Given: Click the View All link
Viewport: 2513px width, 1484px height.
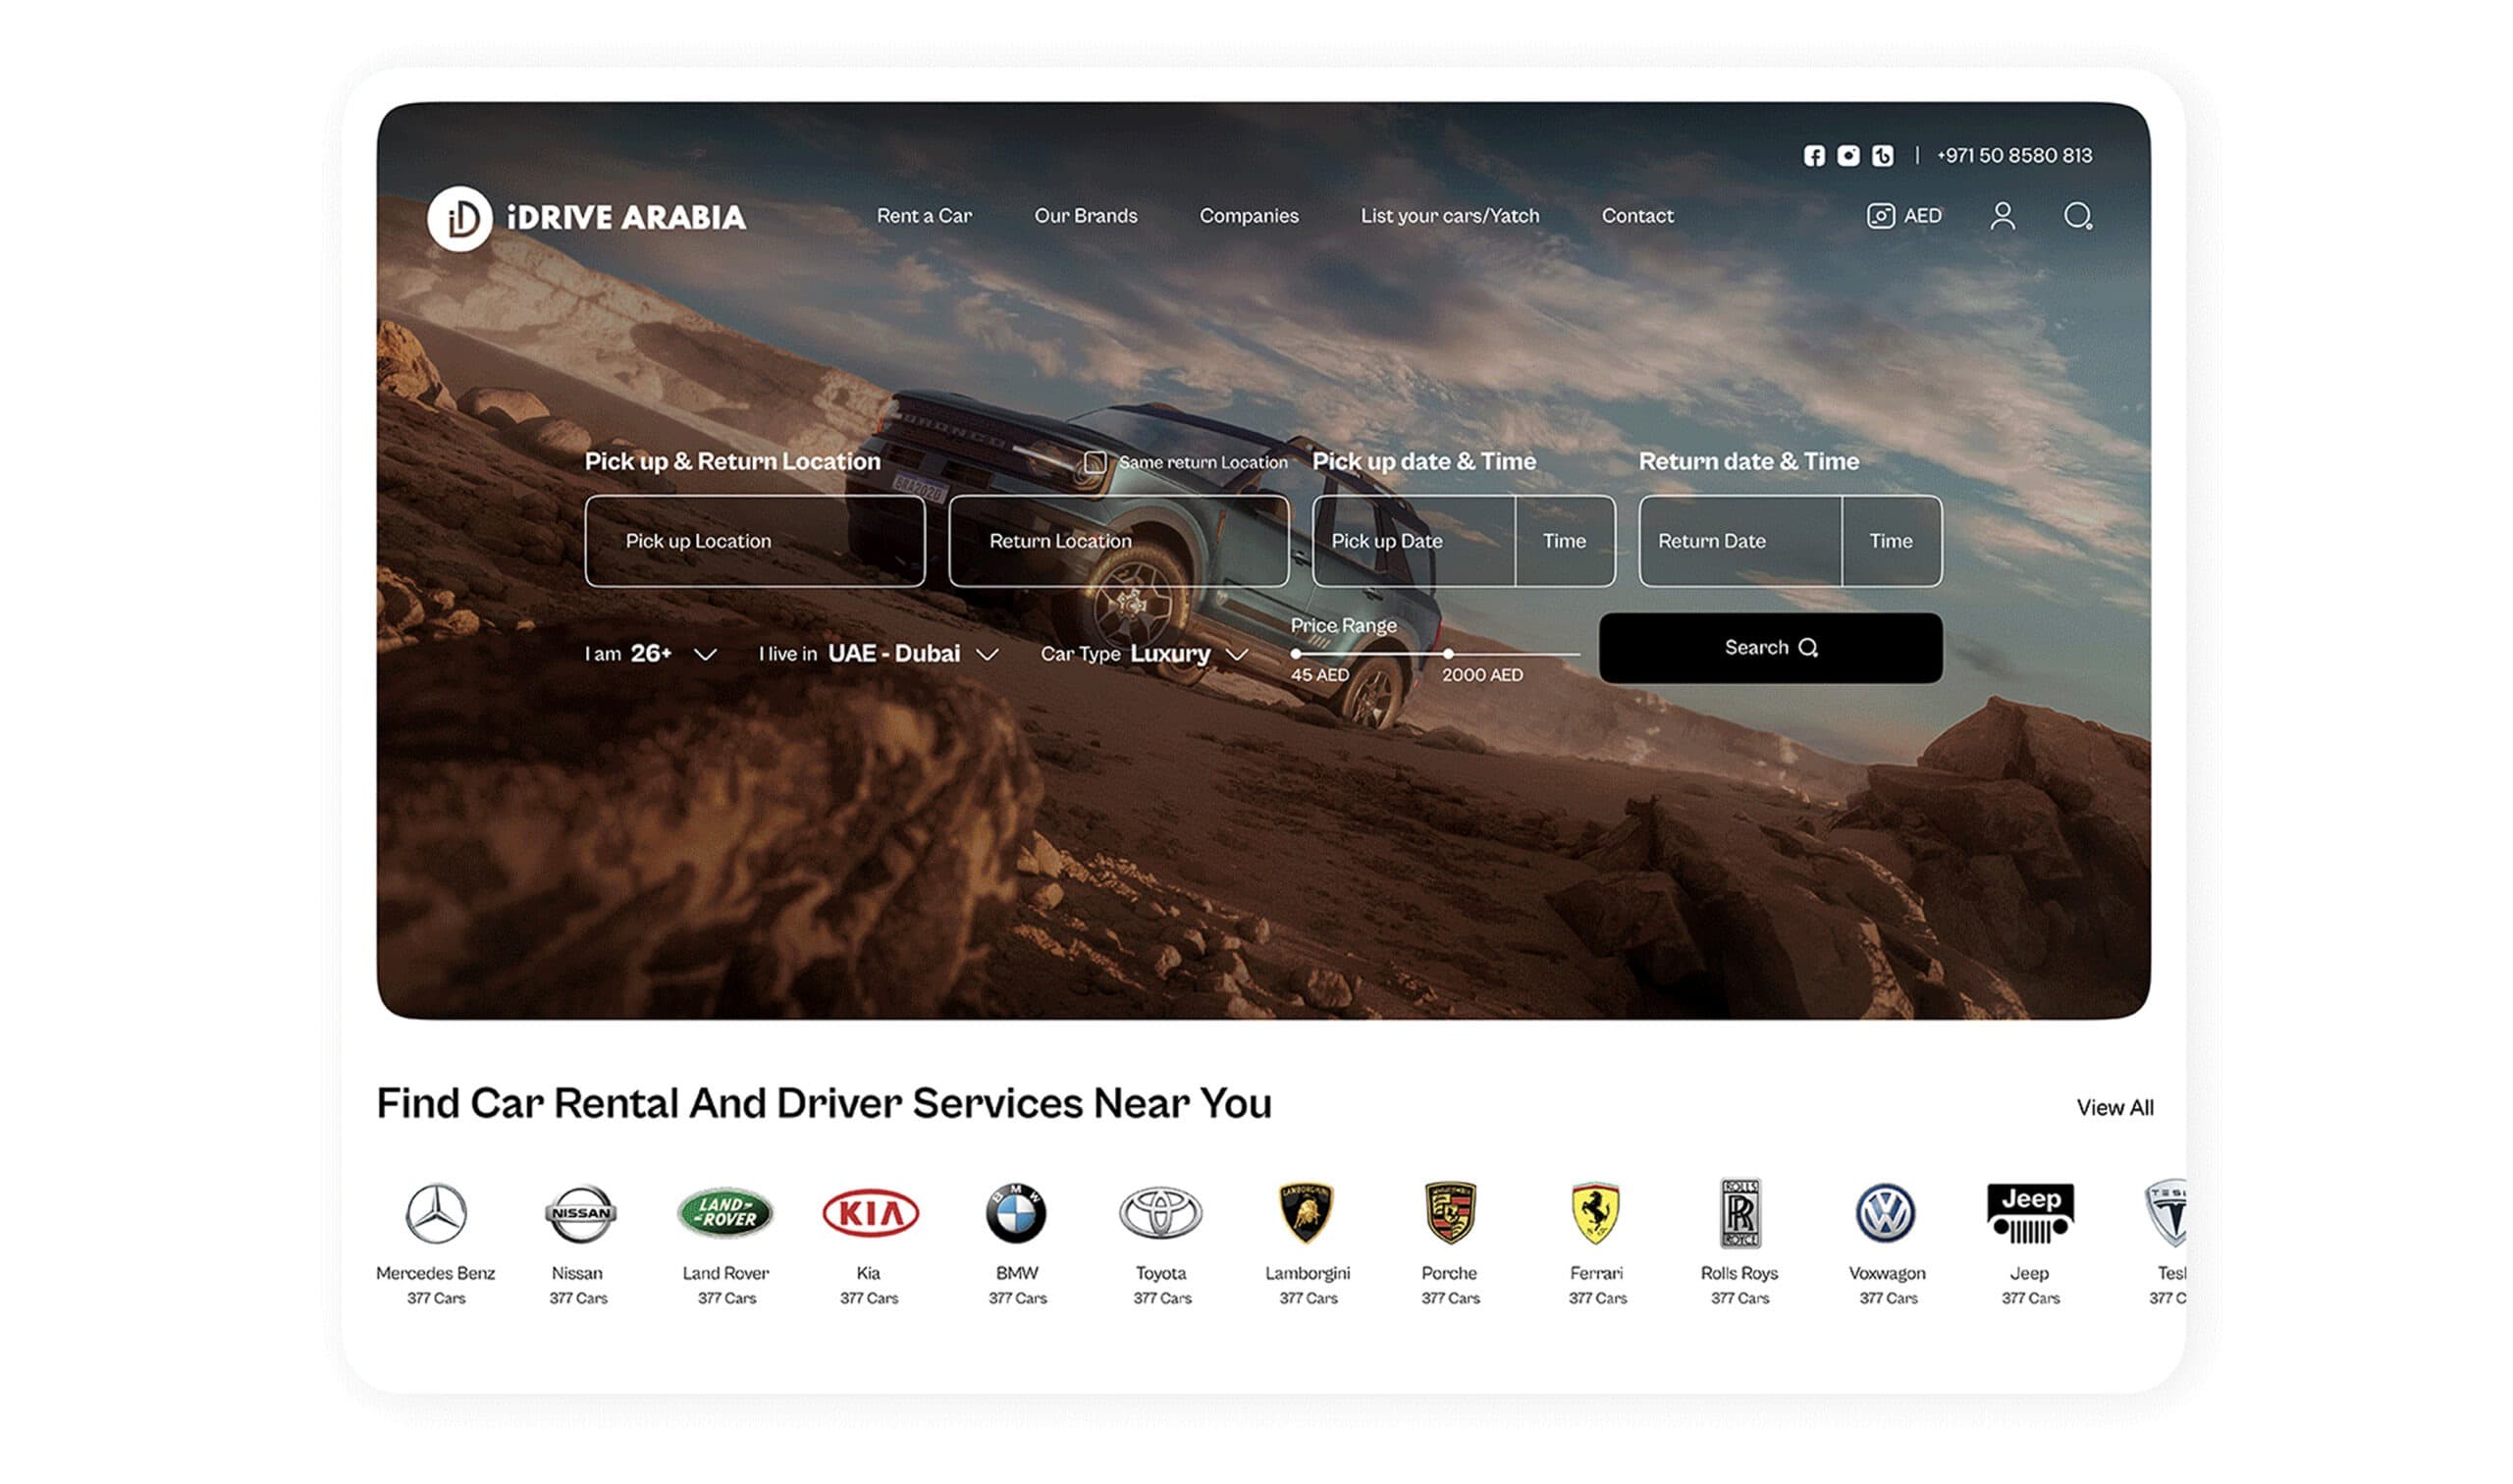Looking at the screenshot, I should [2114, 1108].
